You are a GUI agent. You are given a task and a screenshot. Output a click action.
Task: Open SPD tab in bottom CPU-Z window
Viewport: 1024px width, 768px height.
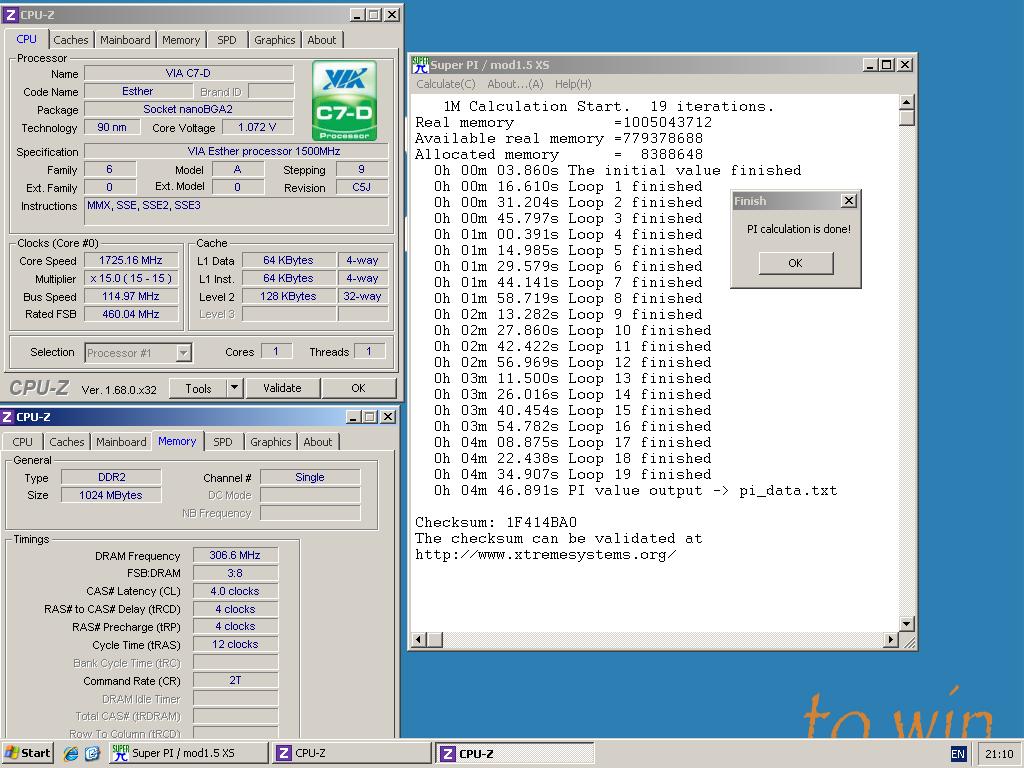click(x=223, y=442)
